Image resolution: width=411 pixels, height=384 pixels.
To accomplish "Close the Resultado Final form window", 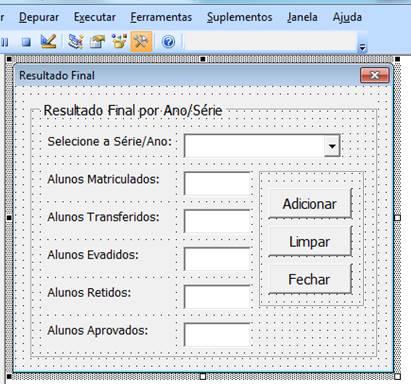I will tap(375, 75).
